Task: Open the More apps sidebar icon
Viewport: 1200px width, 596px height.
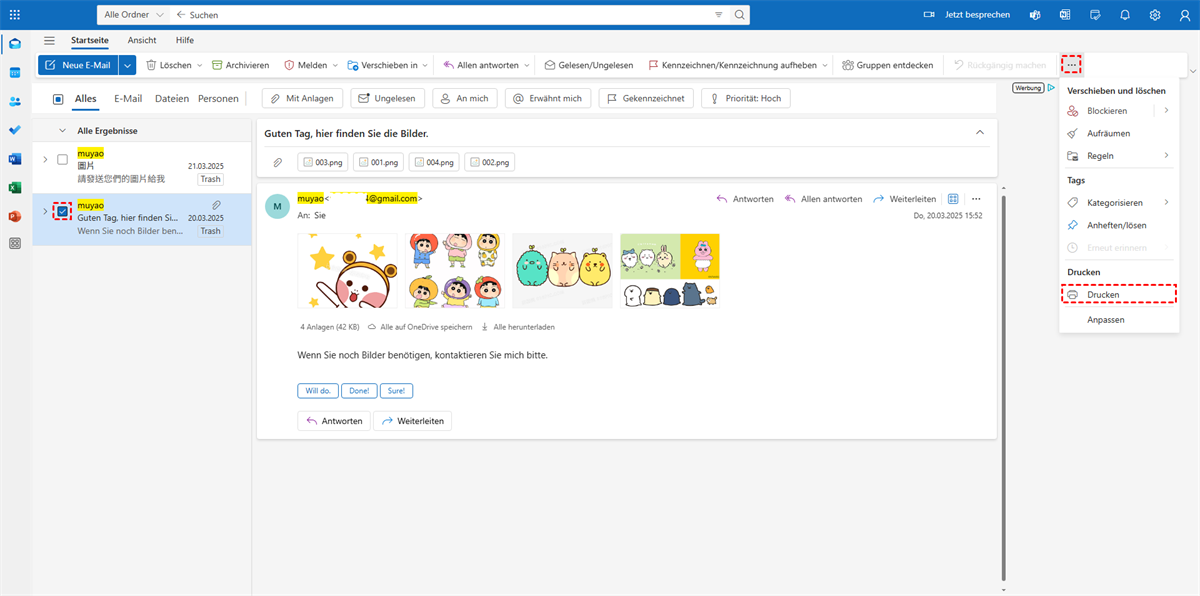Action: tap(15, 244)
